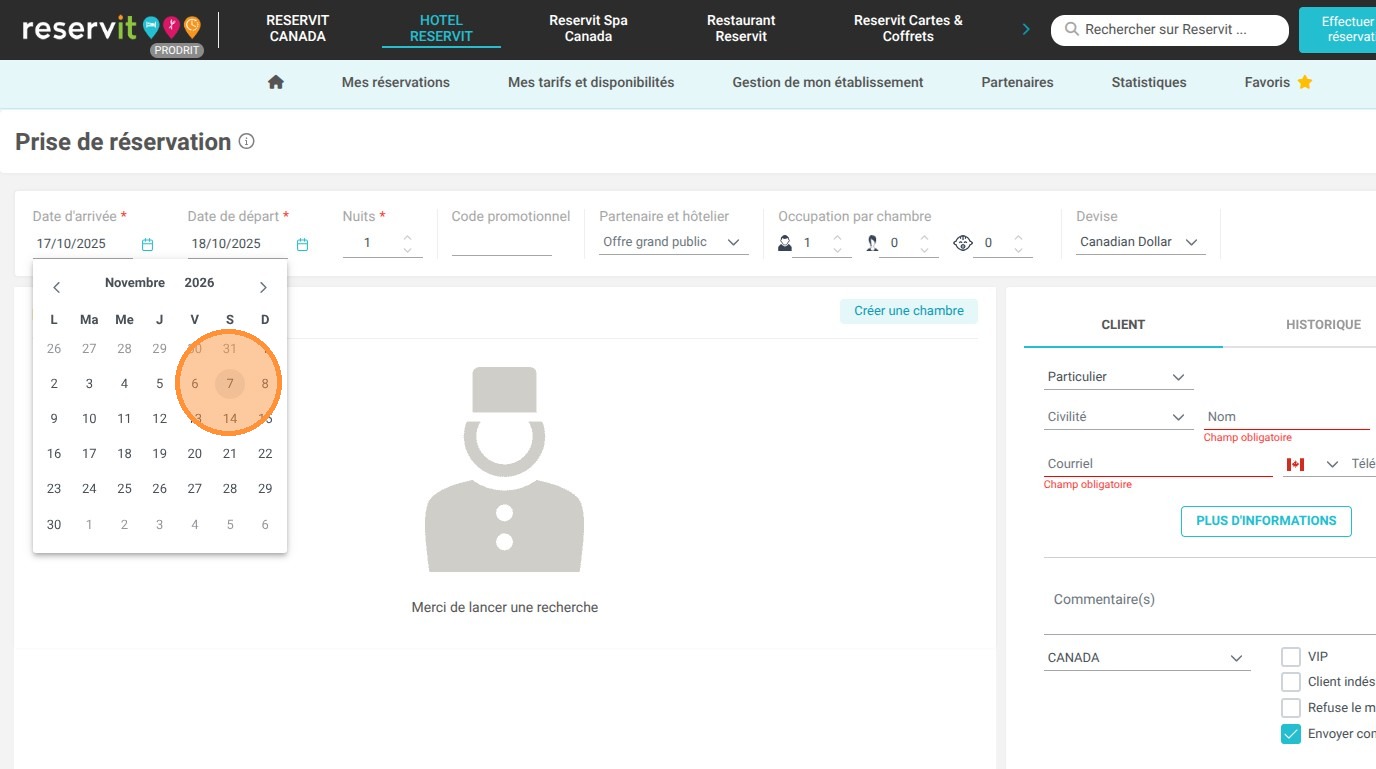Click the Code promotionnel field
This screenshot has height=769, width=1376.
coord(502,243)
